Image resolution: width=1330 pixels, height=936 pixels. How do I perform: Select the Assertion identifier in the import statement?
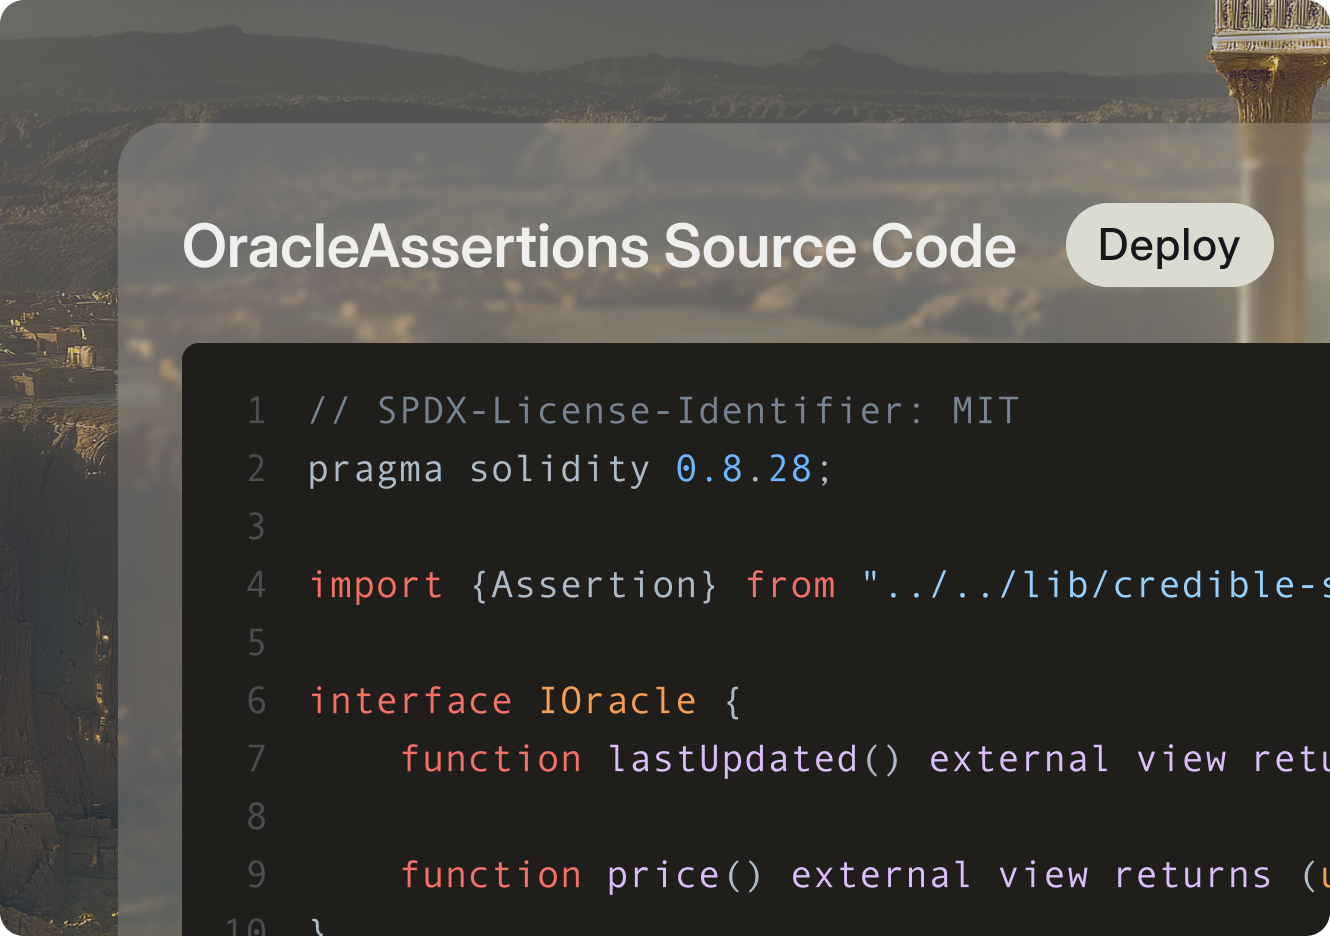(x=595, y=584)
